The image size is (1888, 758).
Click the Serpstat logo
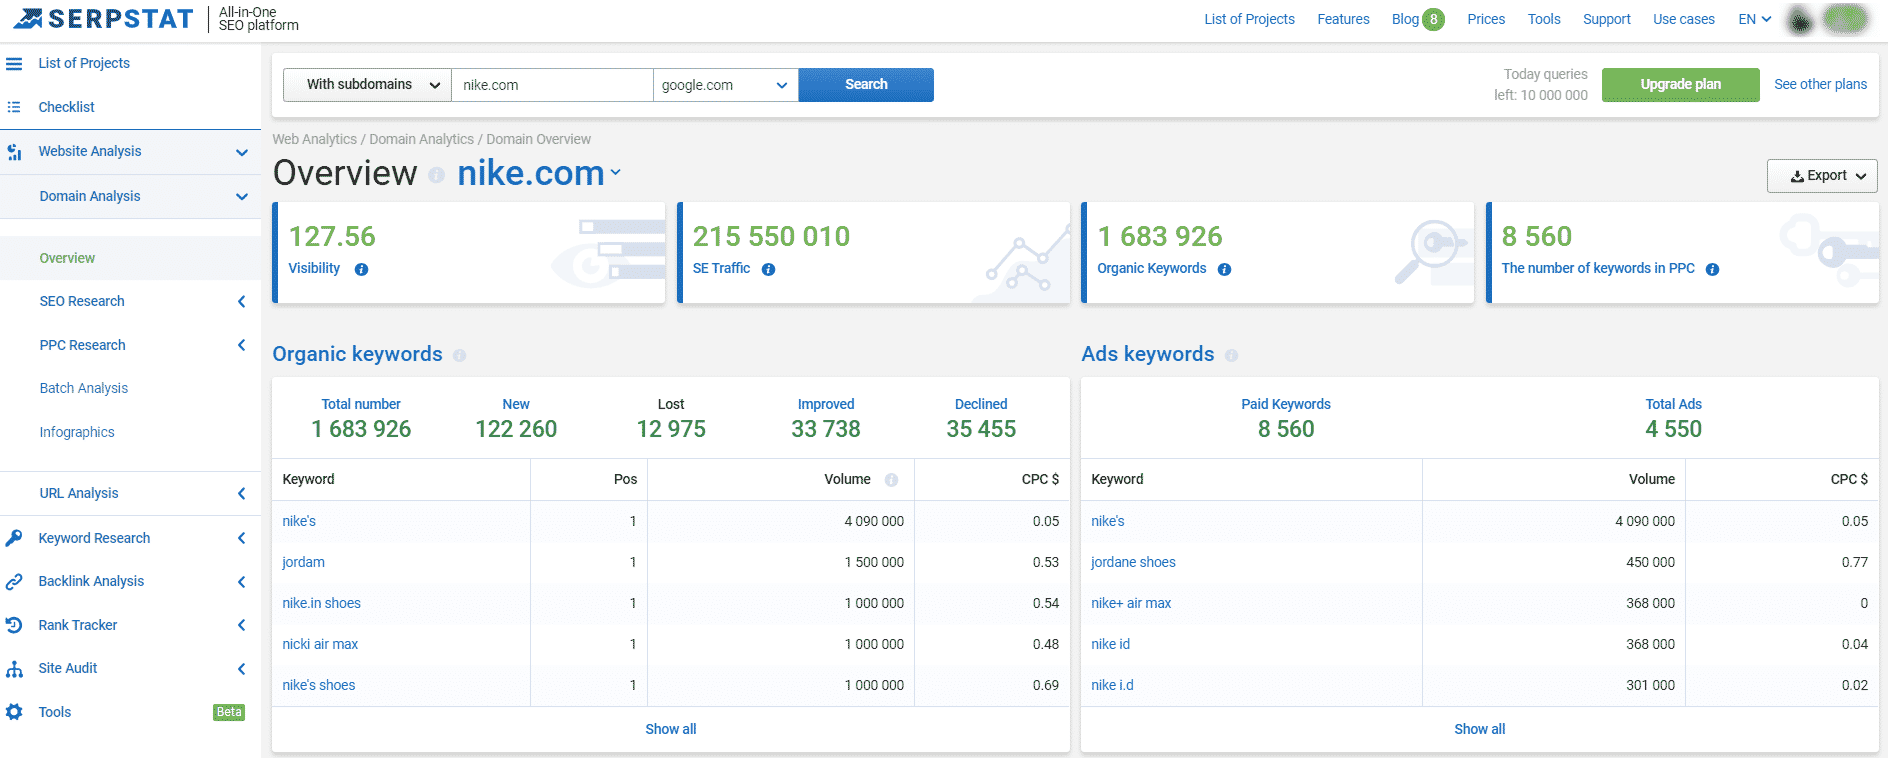coord(103,19)
